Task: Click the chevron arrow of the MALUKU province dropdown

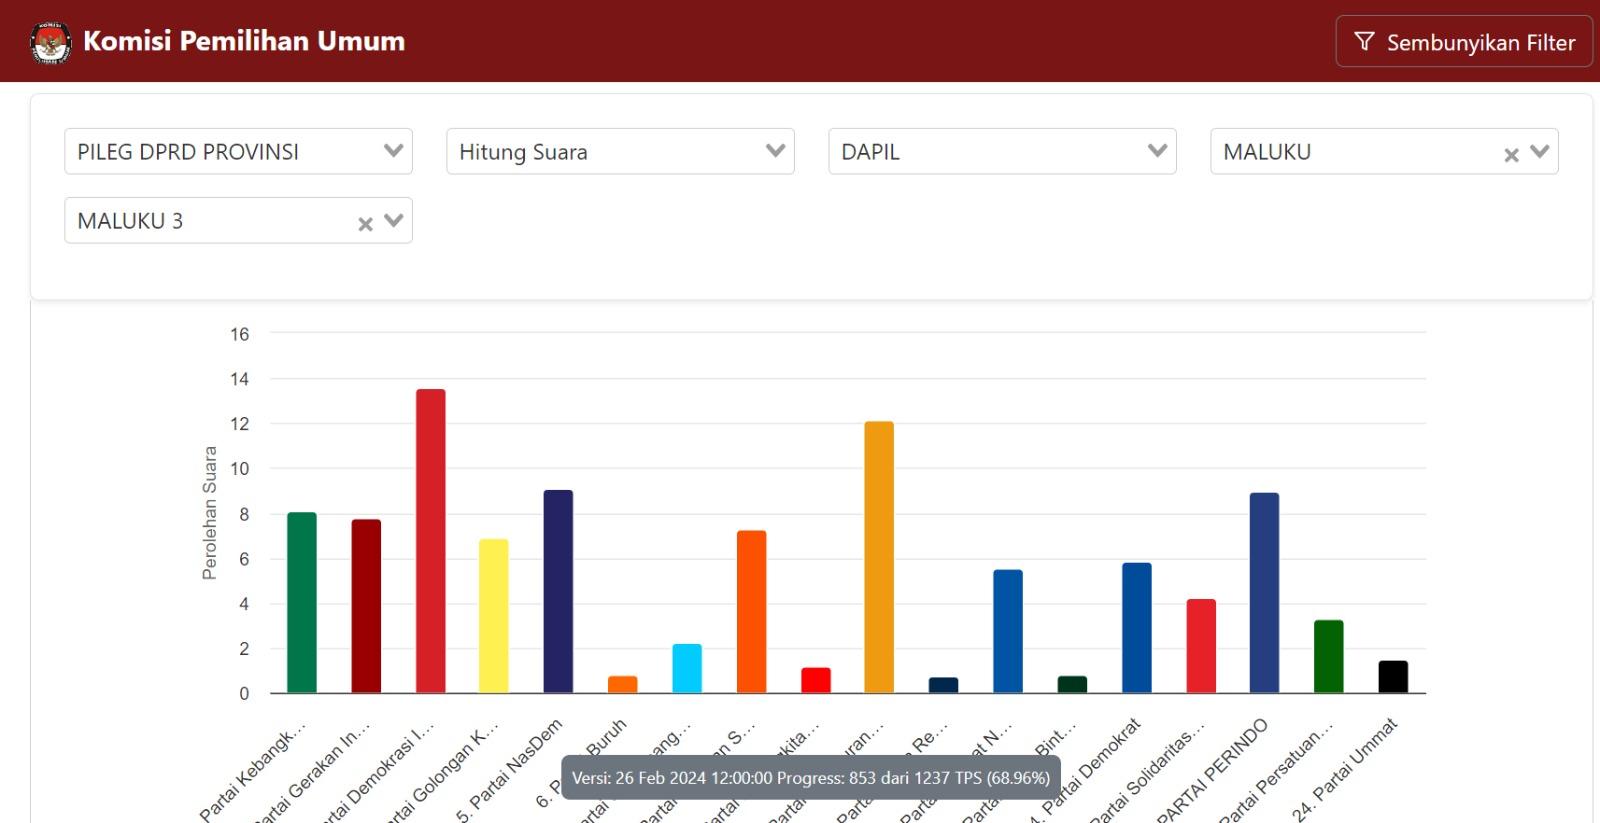Action: click(x=1540, y=152)
